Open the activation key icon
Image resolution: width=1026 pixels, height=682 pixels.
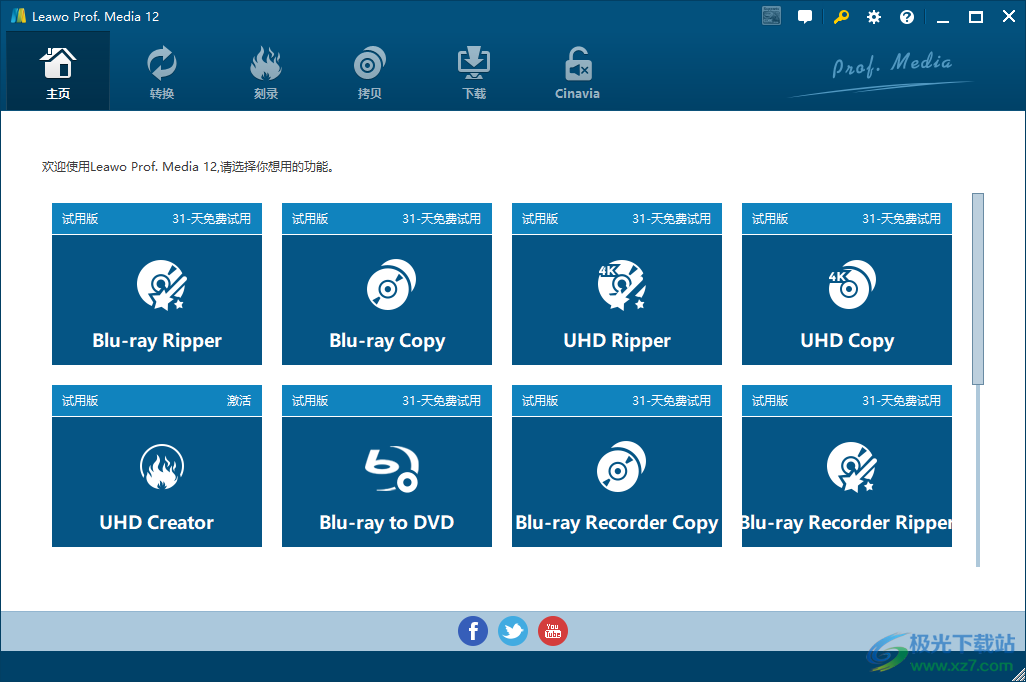[841, 17]
